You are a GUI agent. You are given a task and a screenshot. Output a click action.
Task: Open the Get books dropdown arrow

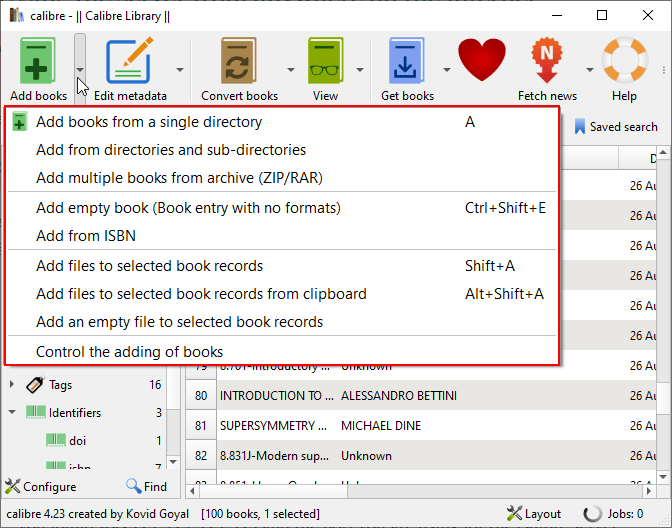tap(447, 69)
